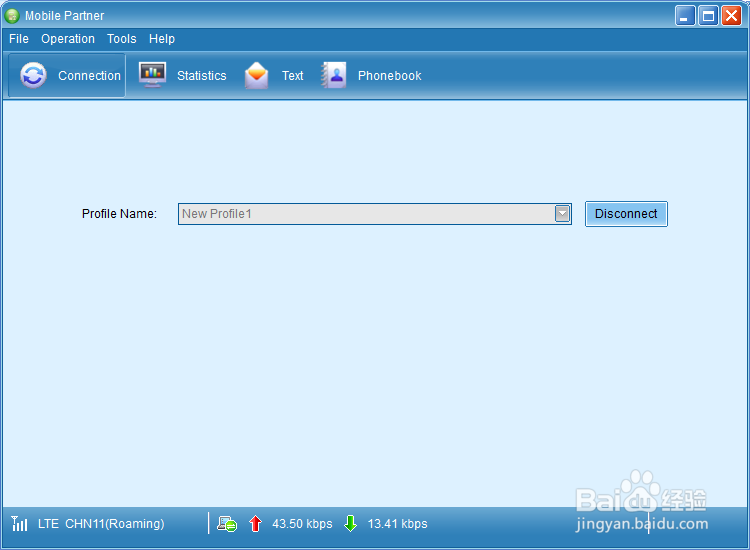This screenshot has height=550, width=750.
Task: Click the 43.50 kbps upload speed
Action: coord(302,524)
